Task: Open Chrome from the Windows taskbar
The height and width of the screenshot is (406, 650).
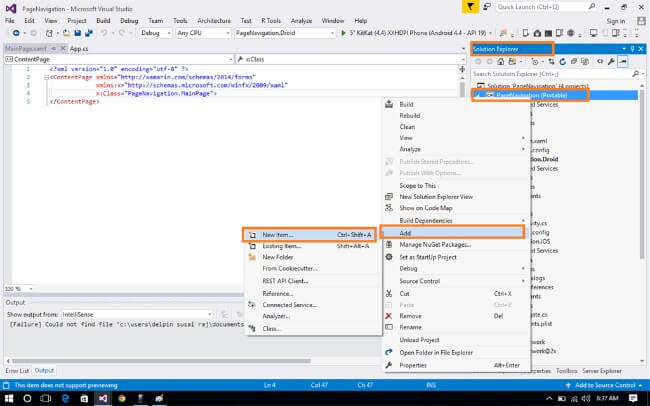Action: pyautogui.click(x=124, y=397)
